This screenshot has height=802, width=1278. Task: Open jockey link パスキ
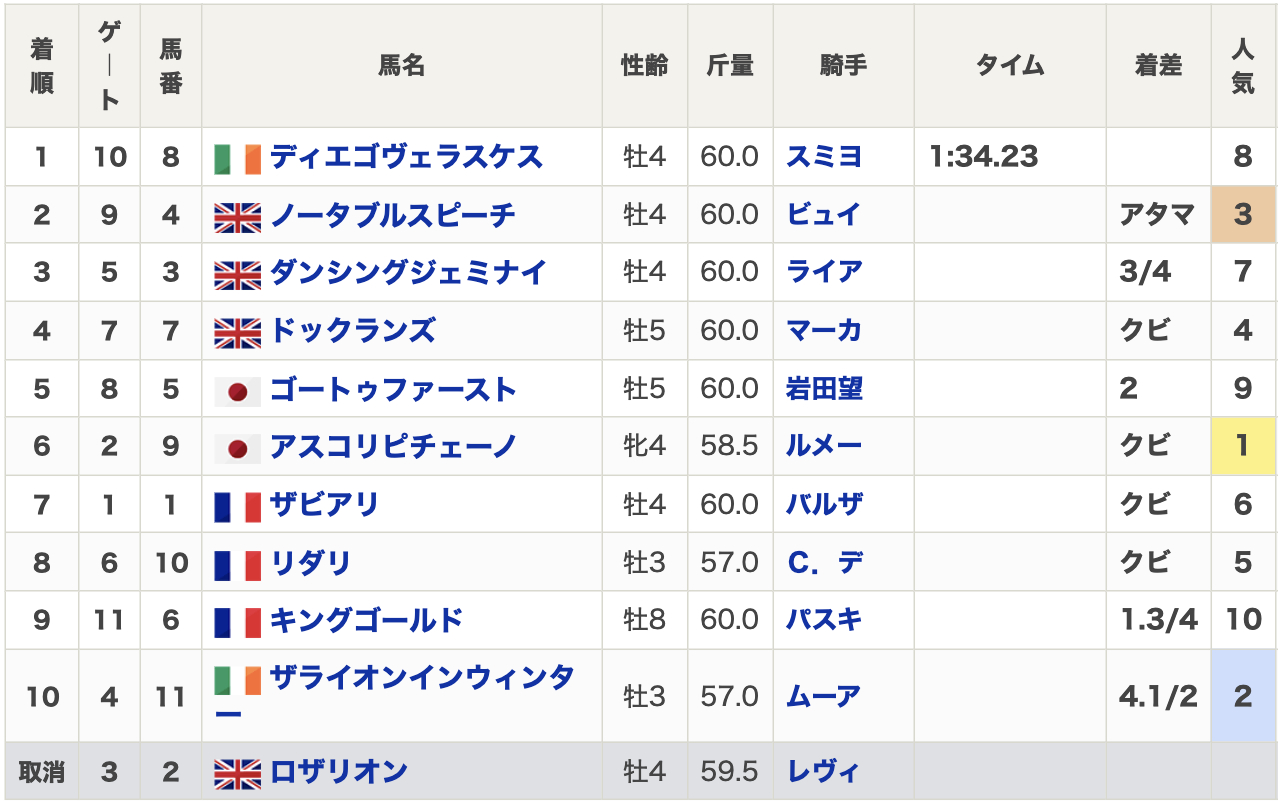point(824,620)
